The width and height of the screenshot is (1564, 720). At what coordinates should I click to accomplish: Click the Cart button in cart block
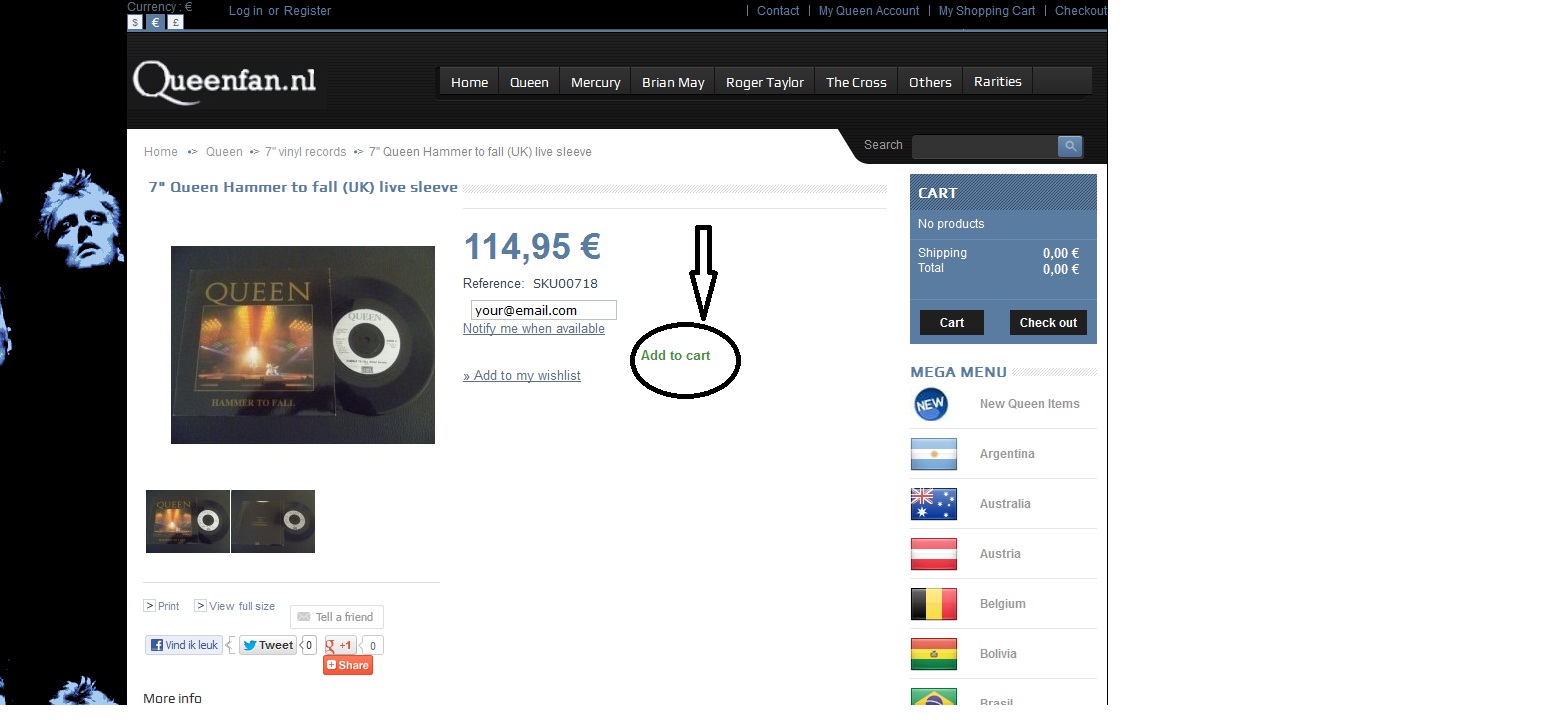tap(952, 323)
